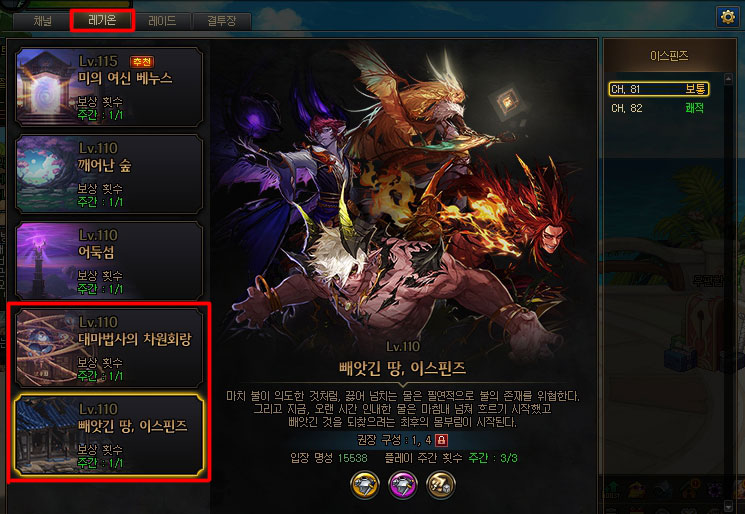
Task: Switch to the 레이드 tab
Action: [x=162, y=21]
